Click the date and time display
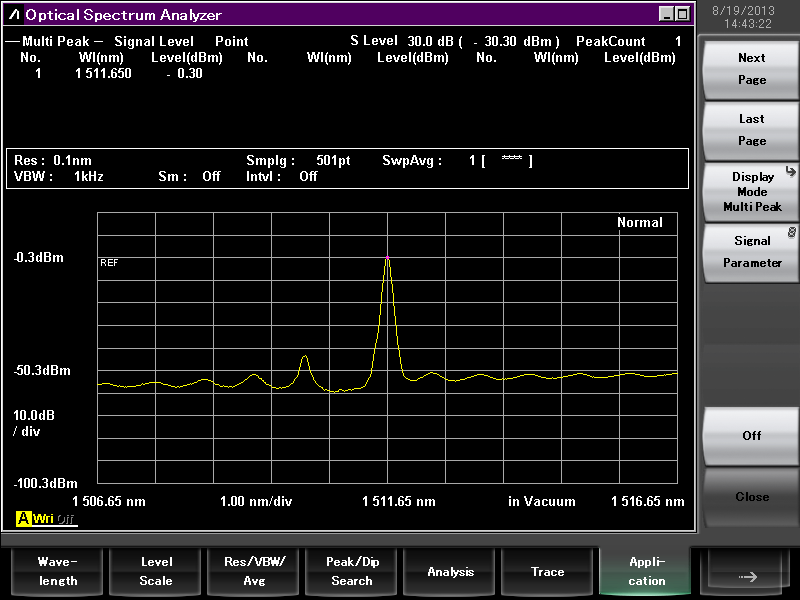Screen dimensions: 800x600 743,17
